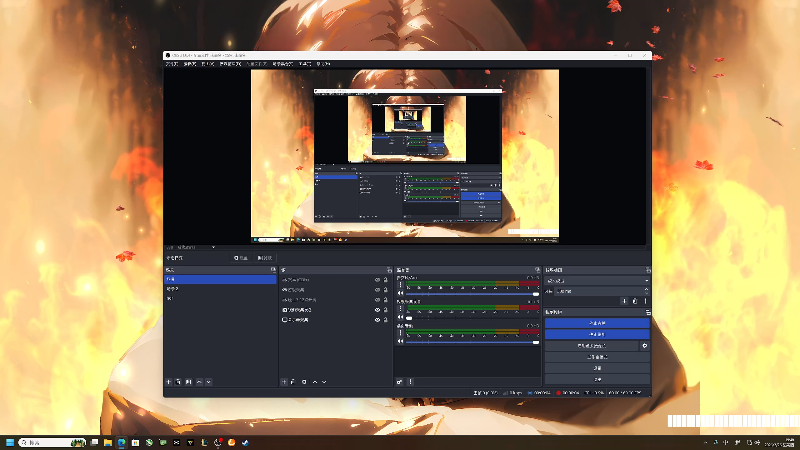The width and height of the screenshot is (800, 450).
Task: Toggle lock on the display capture source
Action: click(x=386, y=320)
